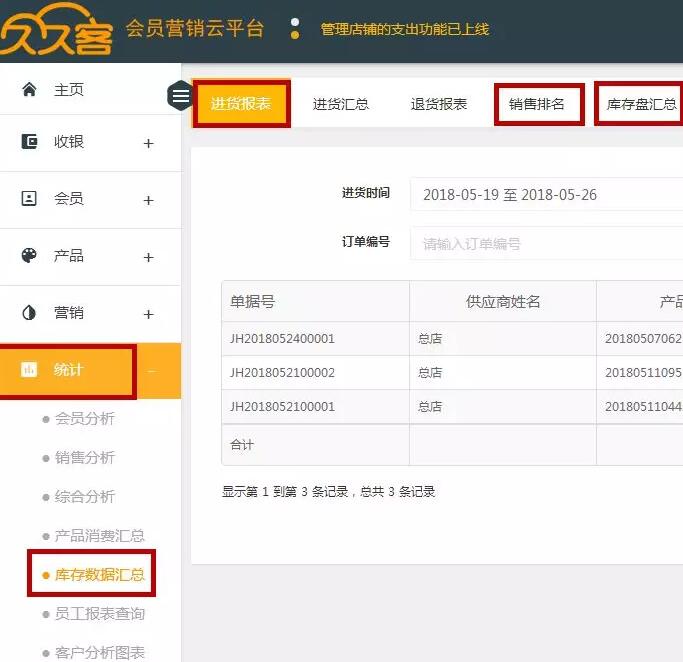683x662 pixels.
Task: Switch to the 进货汇总 tab
Action: pos(340,104)
